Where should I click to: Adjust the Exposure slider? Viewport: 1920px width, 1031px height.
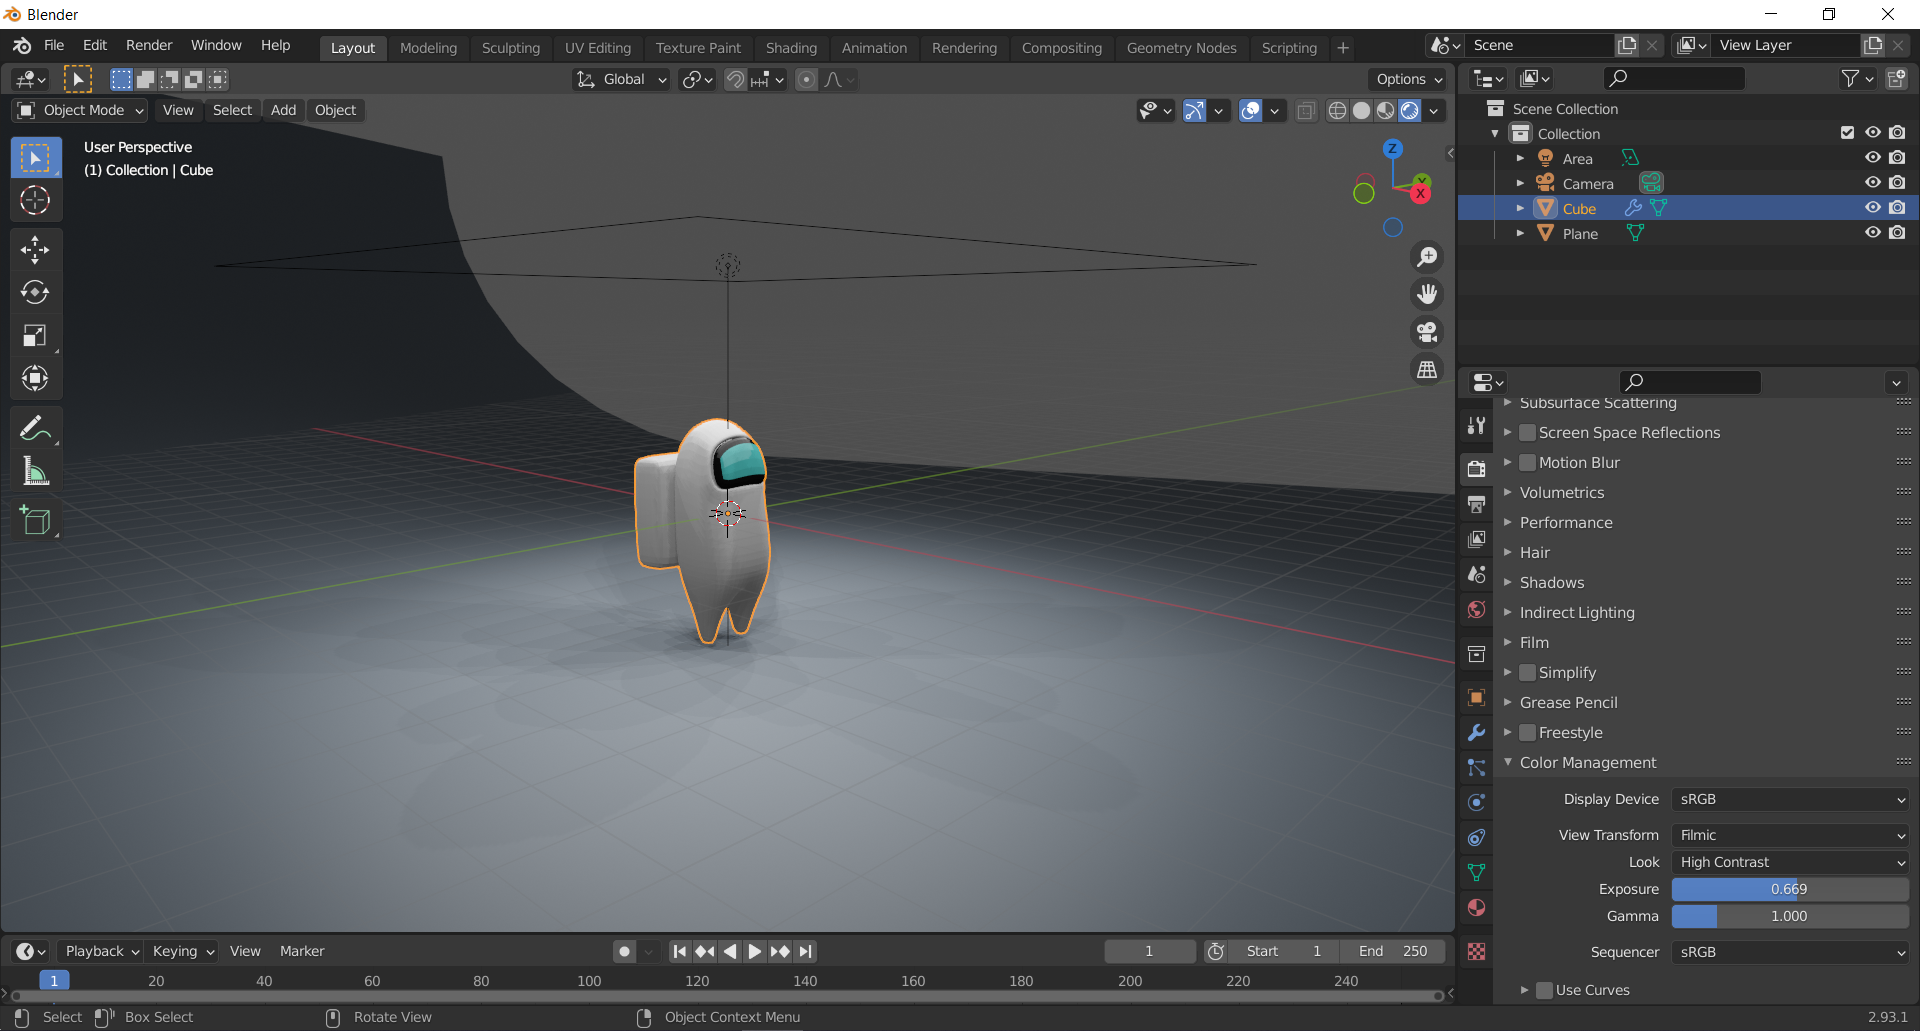(x=1790, y=889)
